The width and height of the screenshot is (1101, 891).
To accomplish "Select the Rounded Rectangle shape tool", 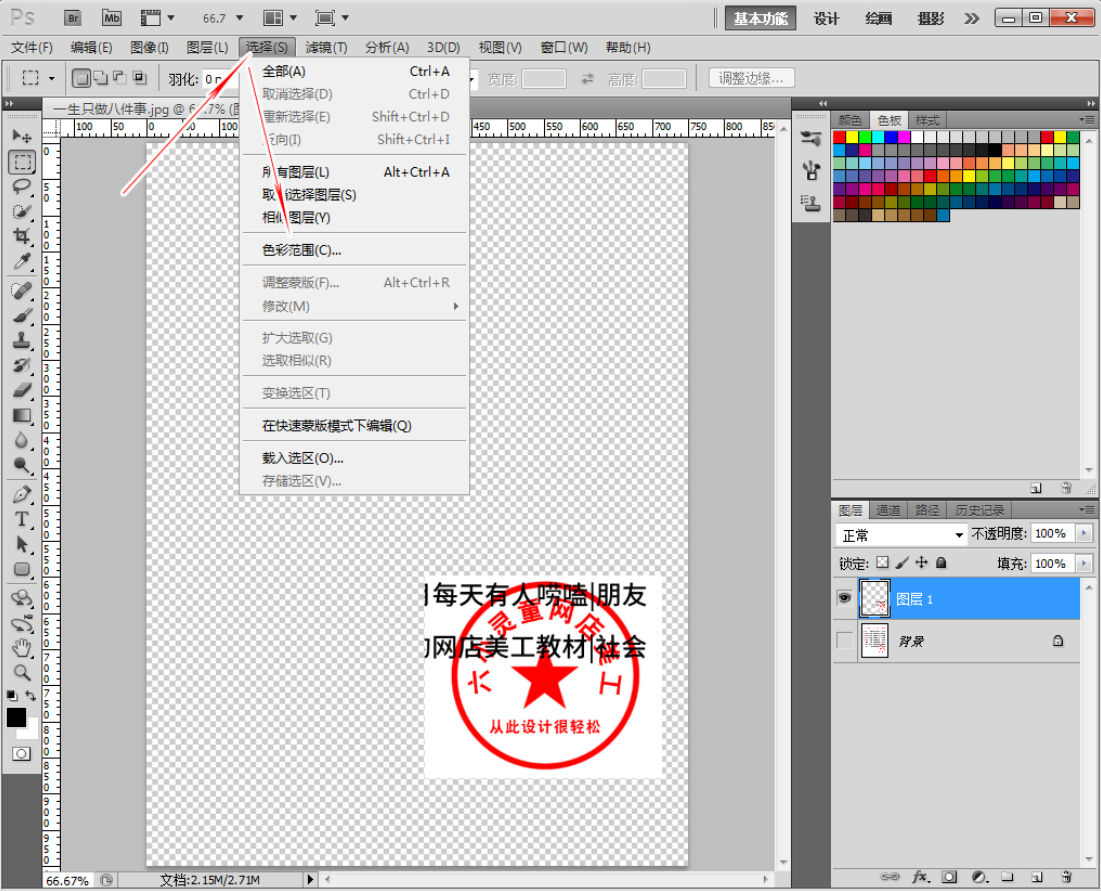I will point(22,569).
